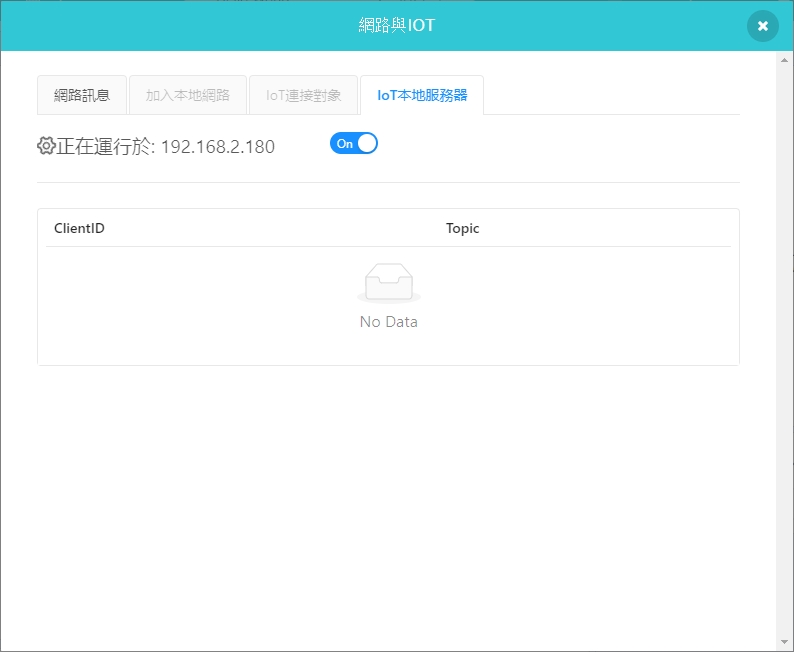
Task: Click the vertical scrollbar track
Action: (784, 350)
